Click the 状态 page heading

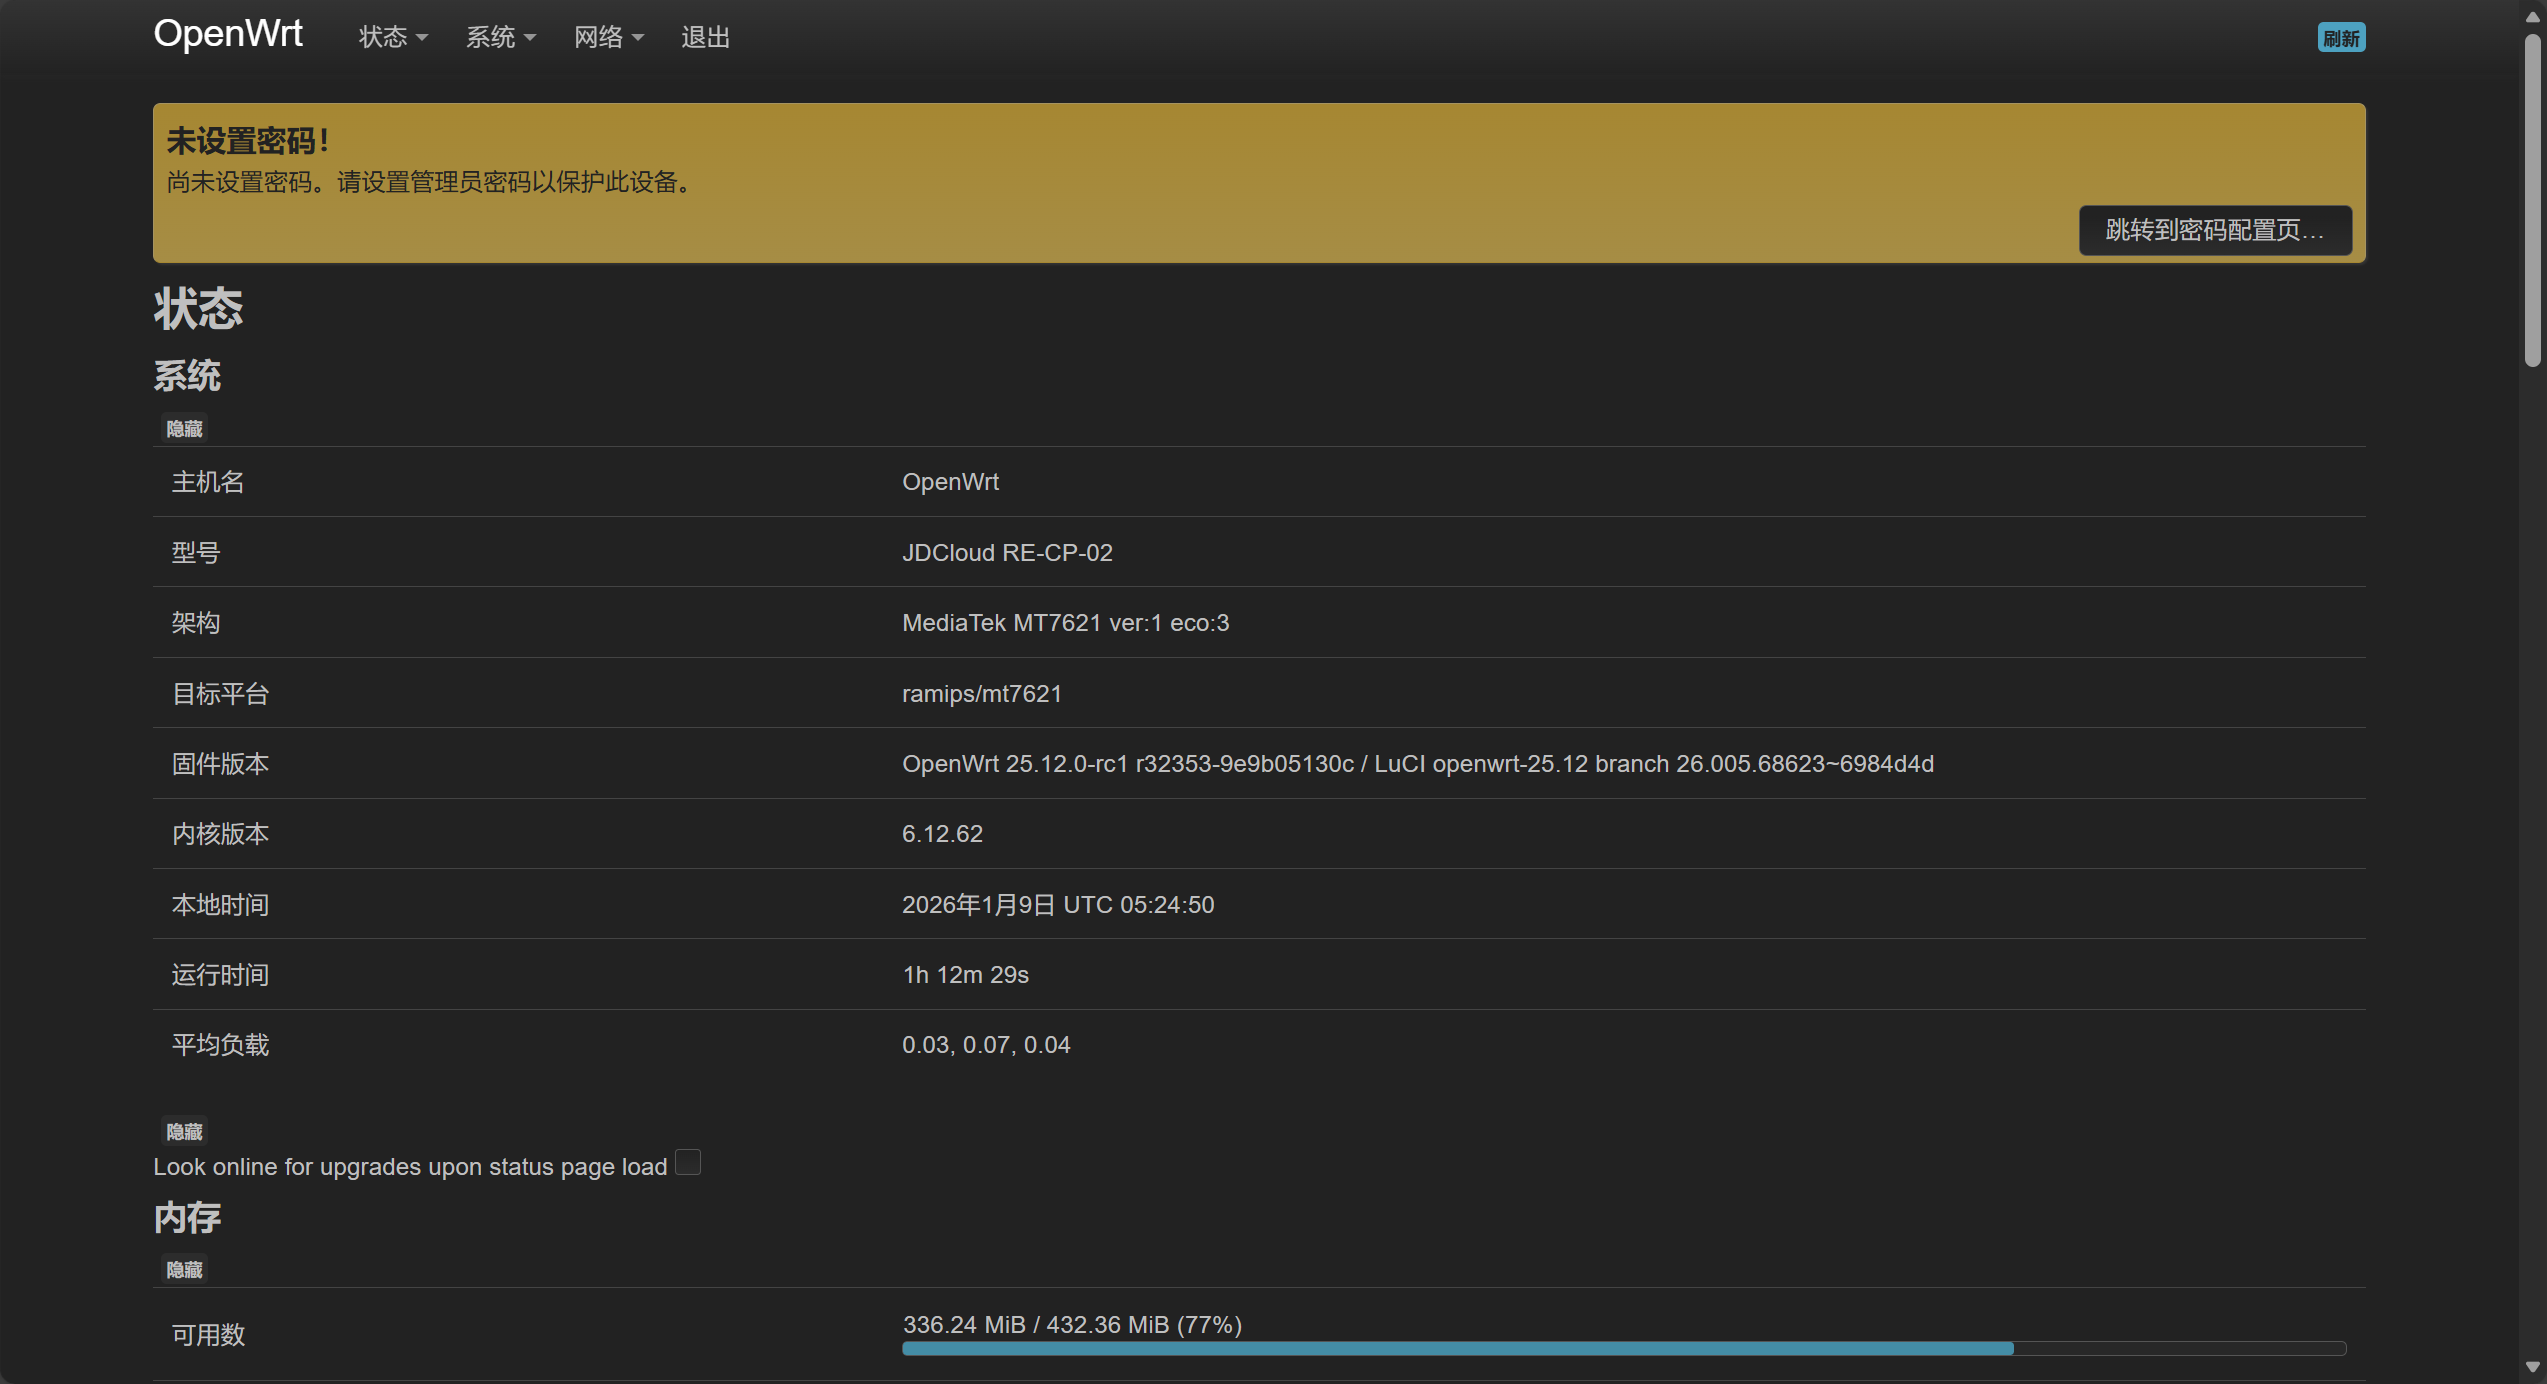coord(198,308)
